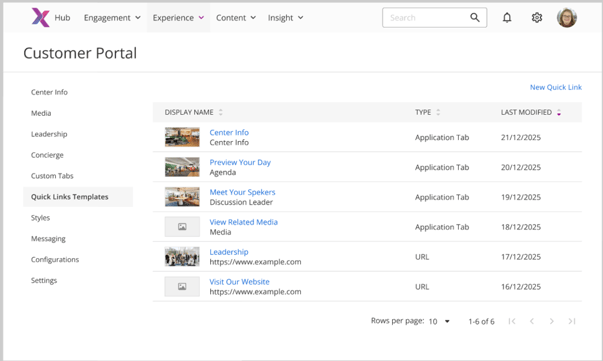Open Styles sidebar section

(40, 218)
